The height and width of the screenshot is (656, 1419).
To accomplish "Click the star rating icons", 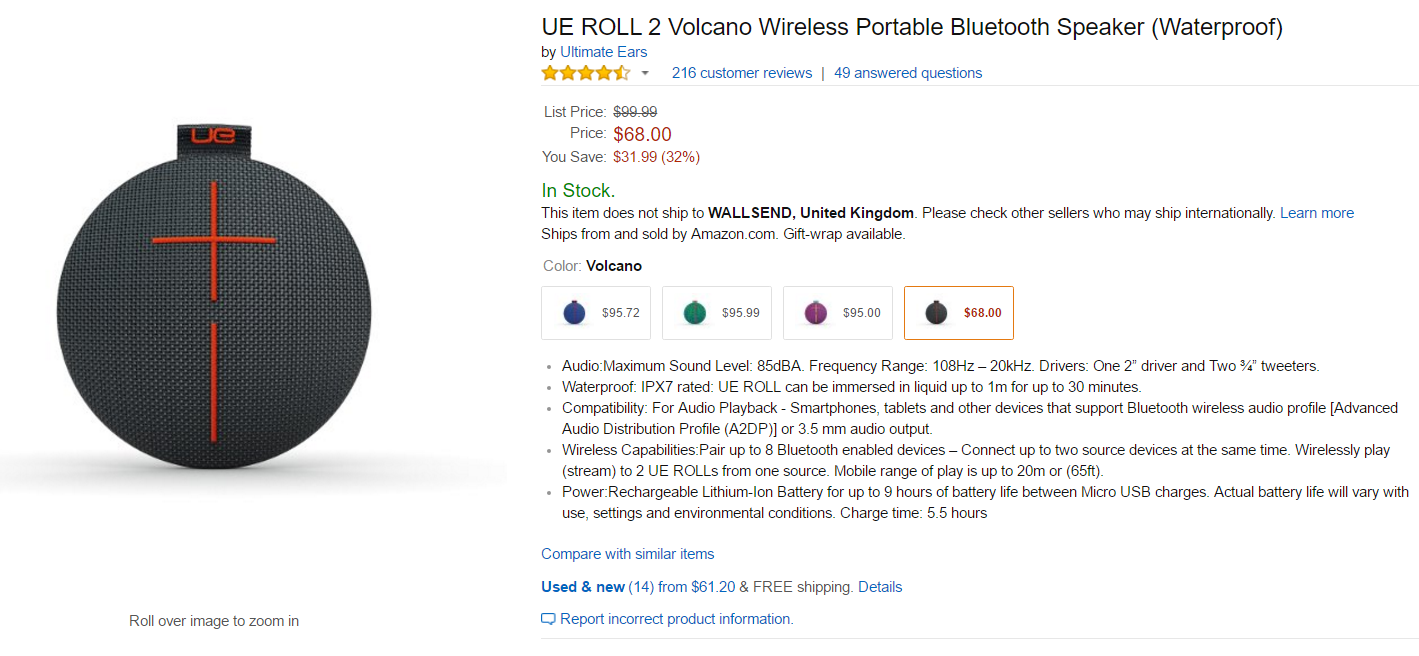I will click(585, 73).
